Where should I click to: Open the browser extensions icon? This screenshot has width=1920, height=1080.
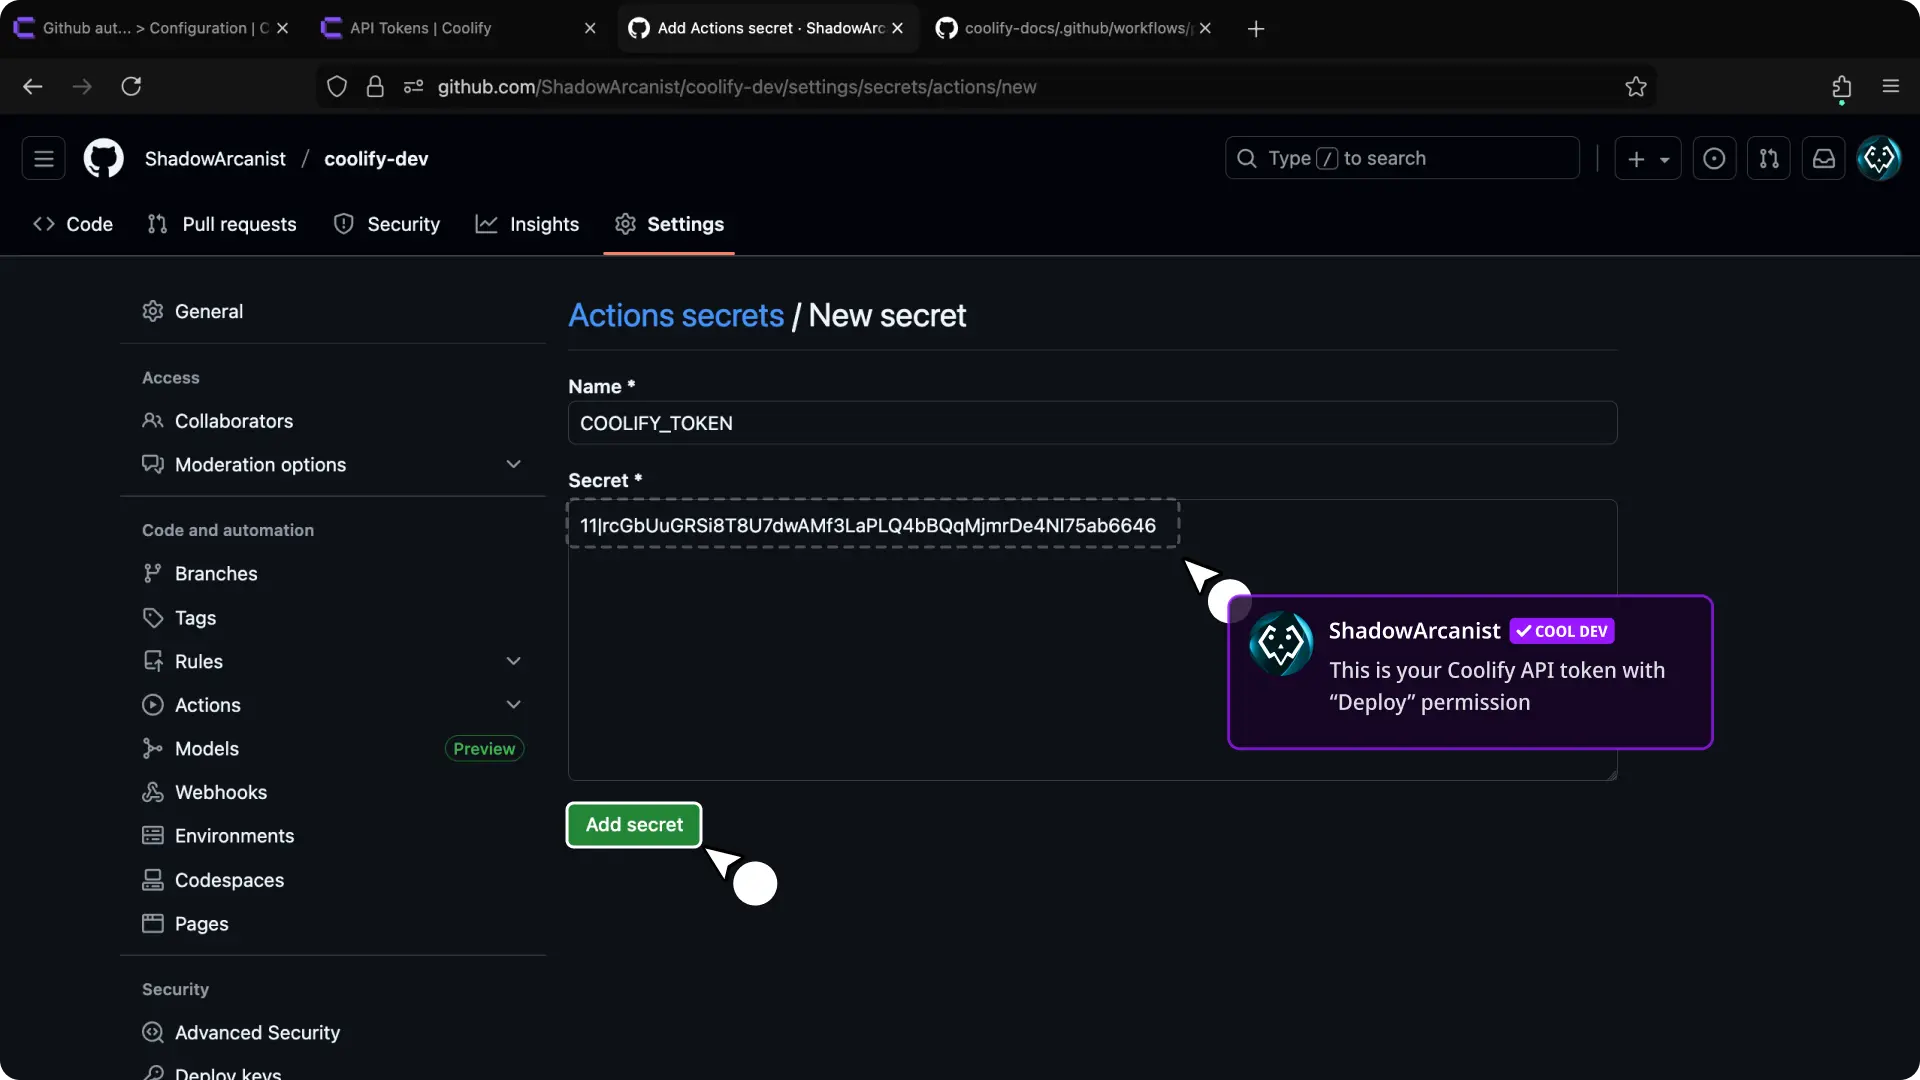tap(1841, 87)
